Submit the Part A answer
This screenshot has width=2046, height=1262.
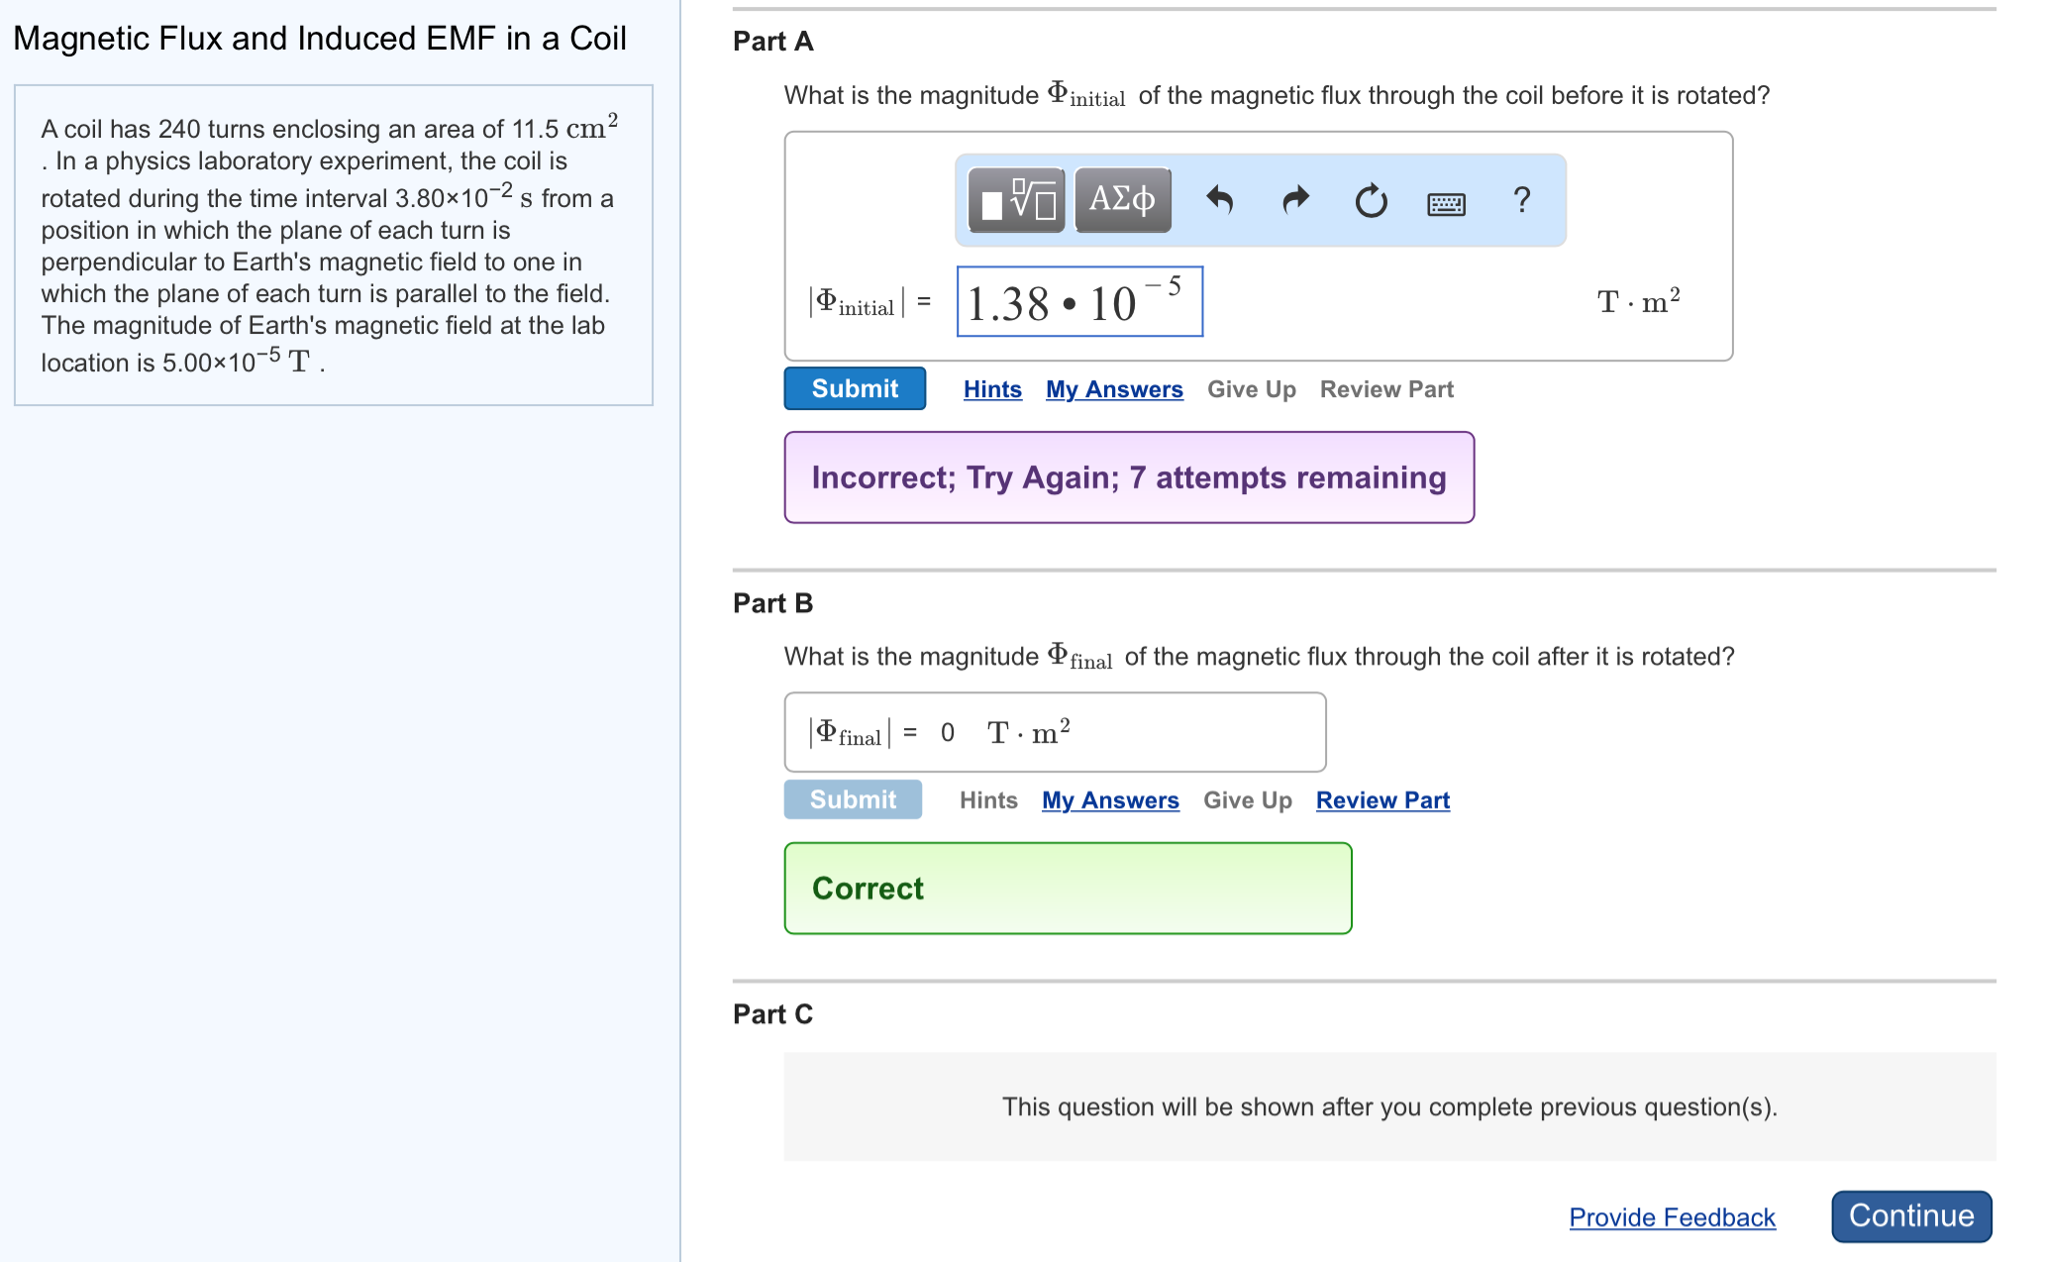[855, 388]
